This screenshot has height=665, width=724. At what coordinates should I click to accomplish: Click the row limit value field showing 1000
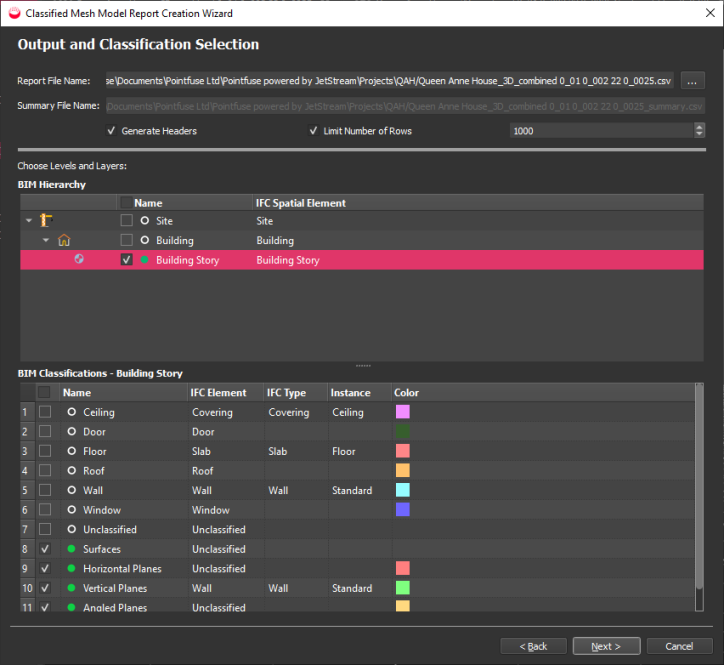(x=602, y=131)
